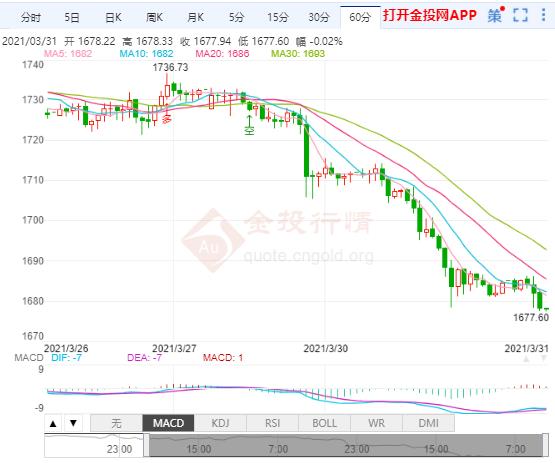Click the 2021/3/26 date axis label
Screen dimensions: 555x463
[x=66, y=349]
